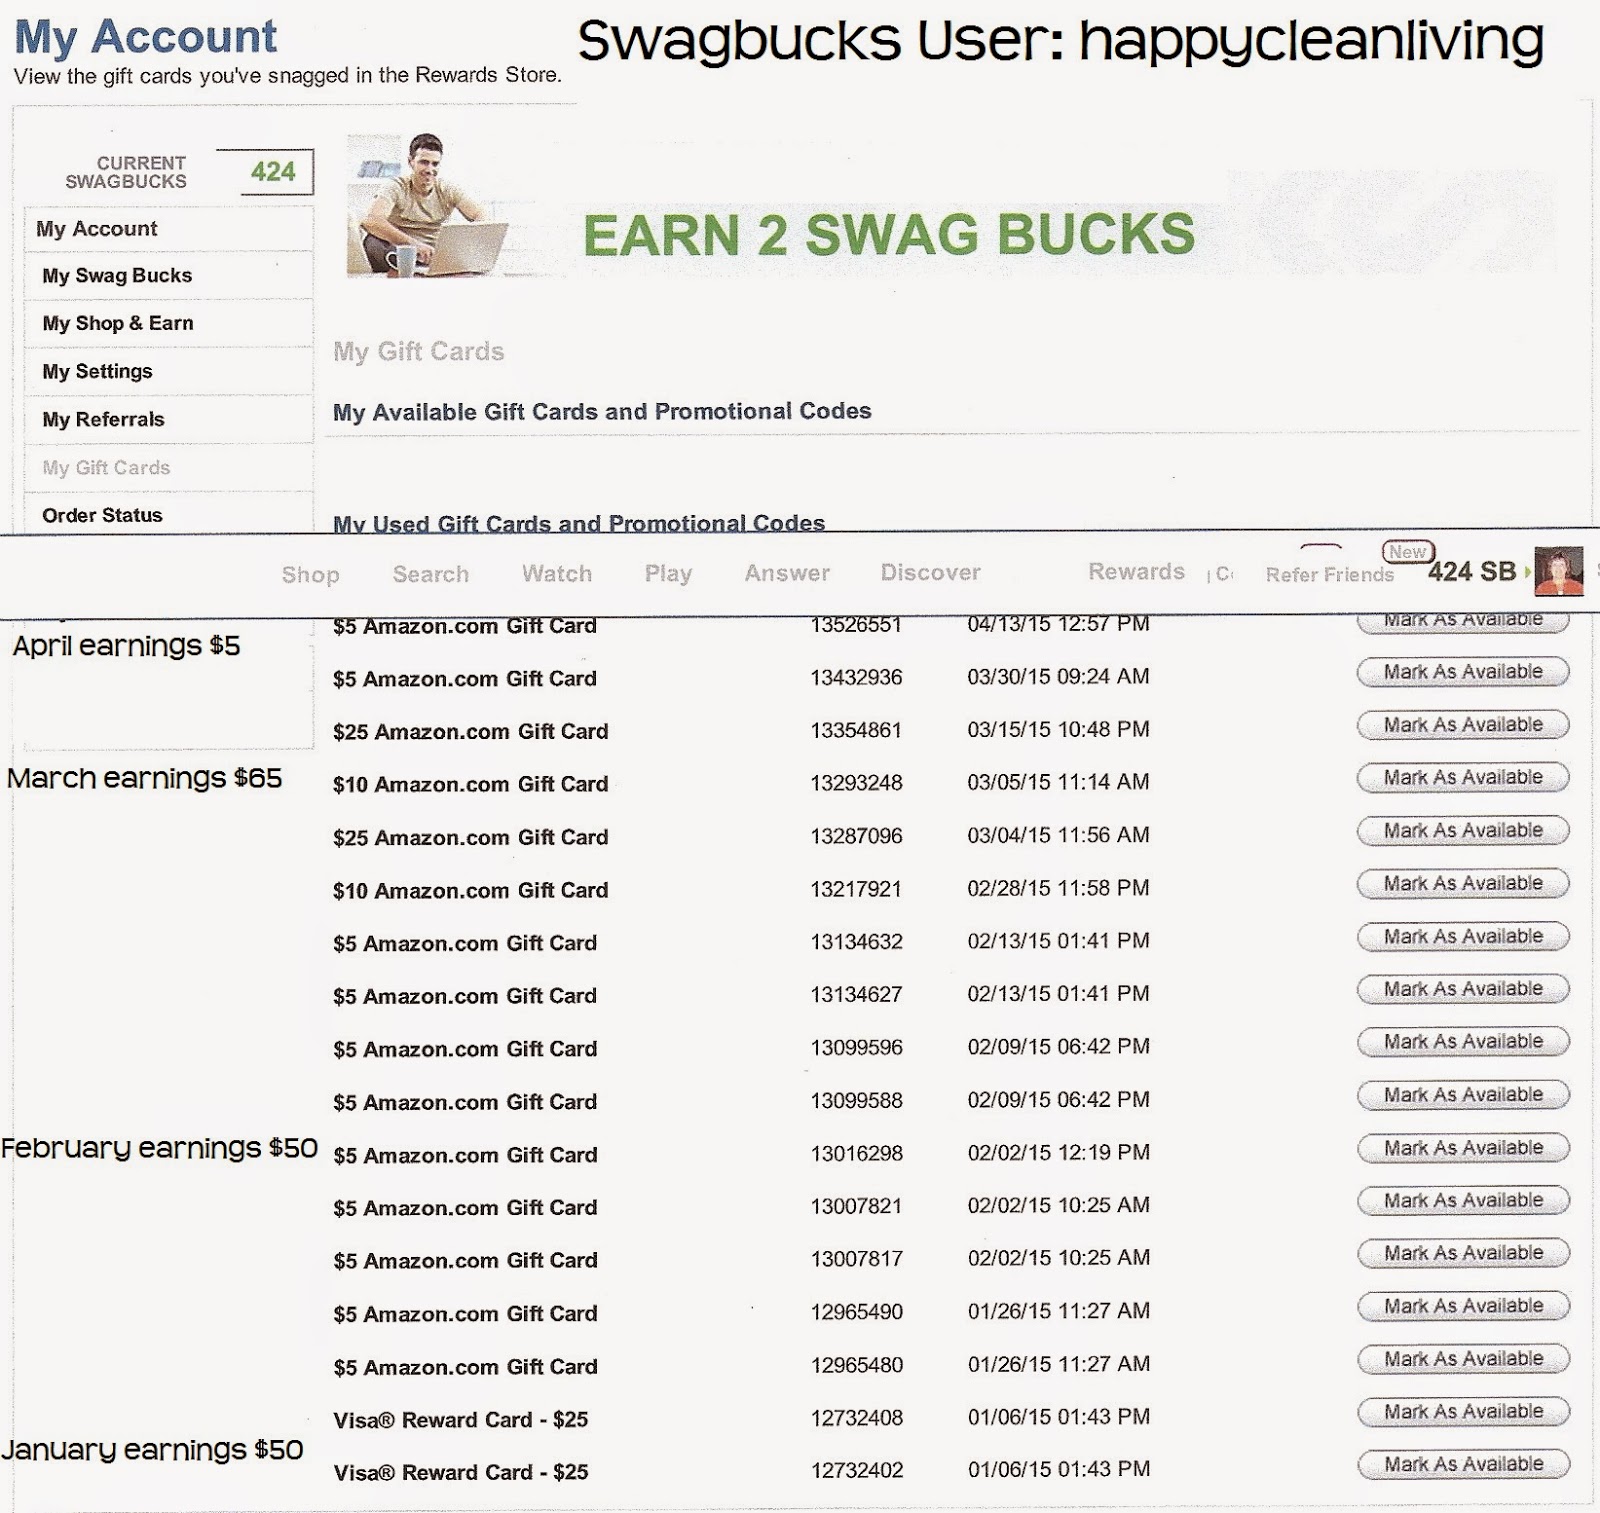Mark order 13432936 as available
1600x1513 pixels.
click(1463, 672)
